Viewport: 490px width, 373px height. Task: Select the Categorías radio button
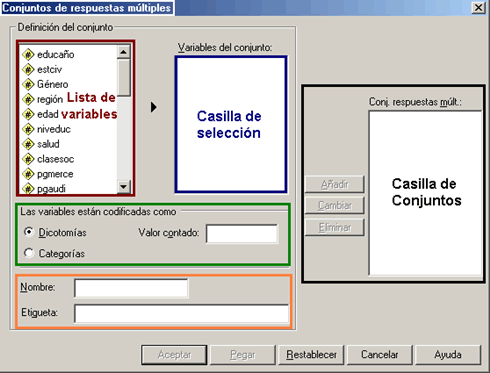(29, 253)
